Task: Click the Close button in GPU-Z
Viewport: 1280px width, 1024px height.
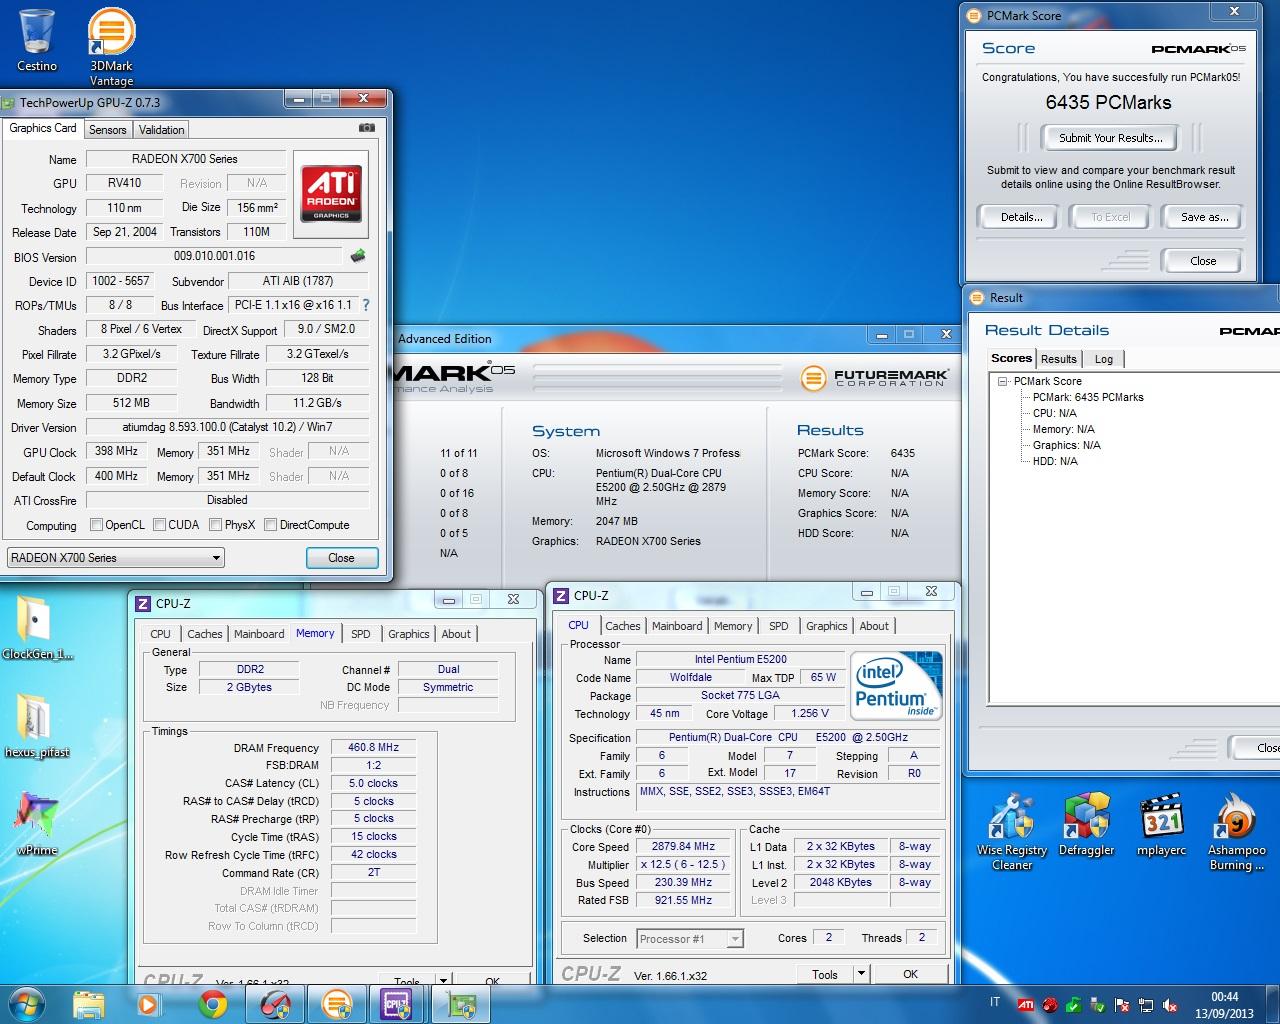Action: [x=341, y=558]
